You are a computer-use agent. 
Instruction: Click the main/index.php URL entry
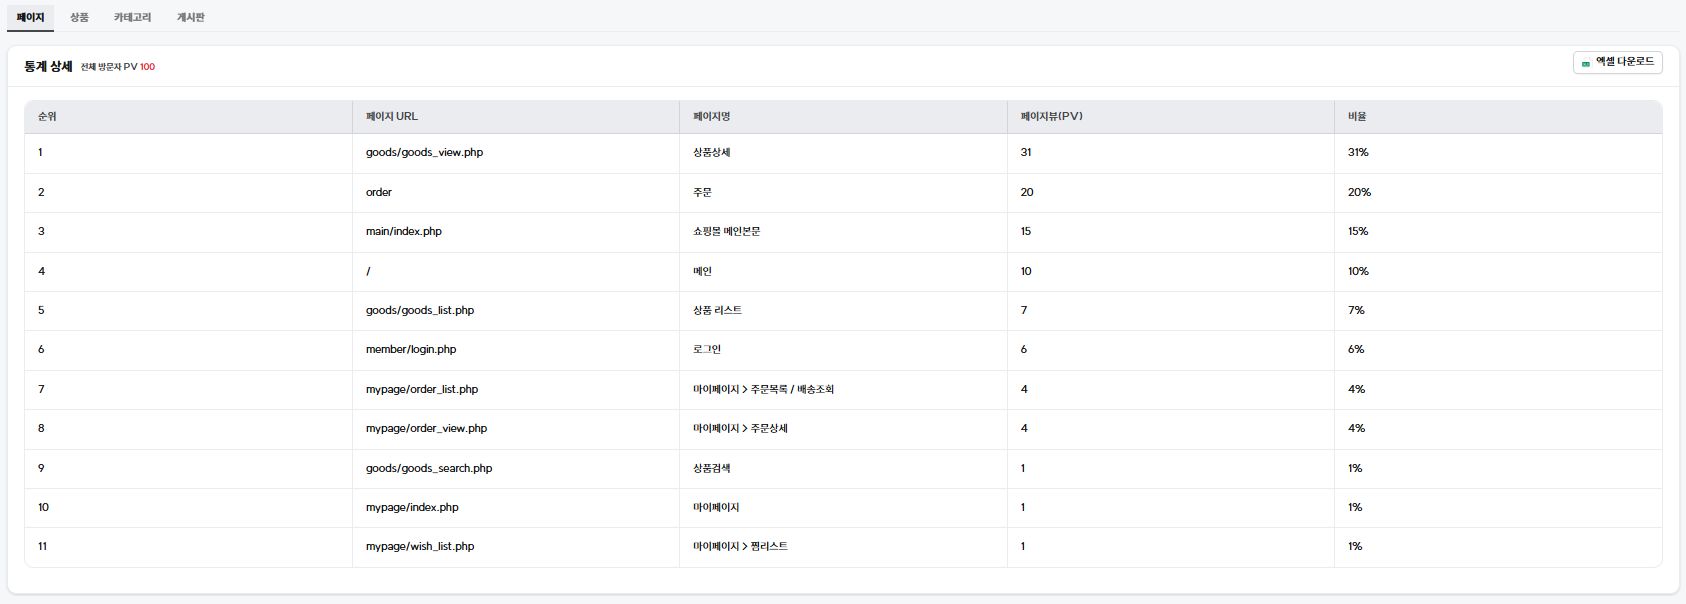point(404,232)
